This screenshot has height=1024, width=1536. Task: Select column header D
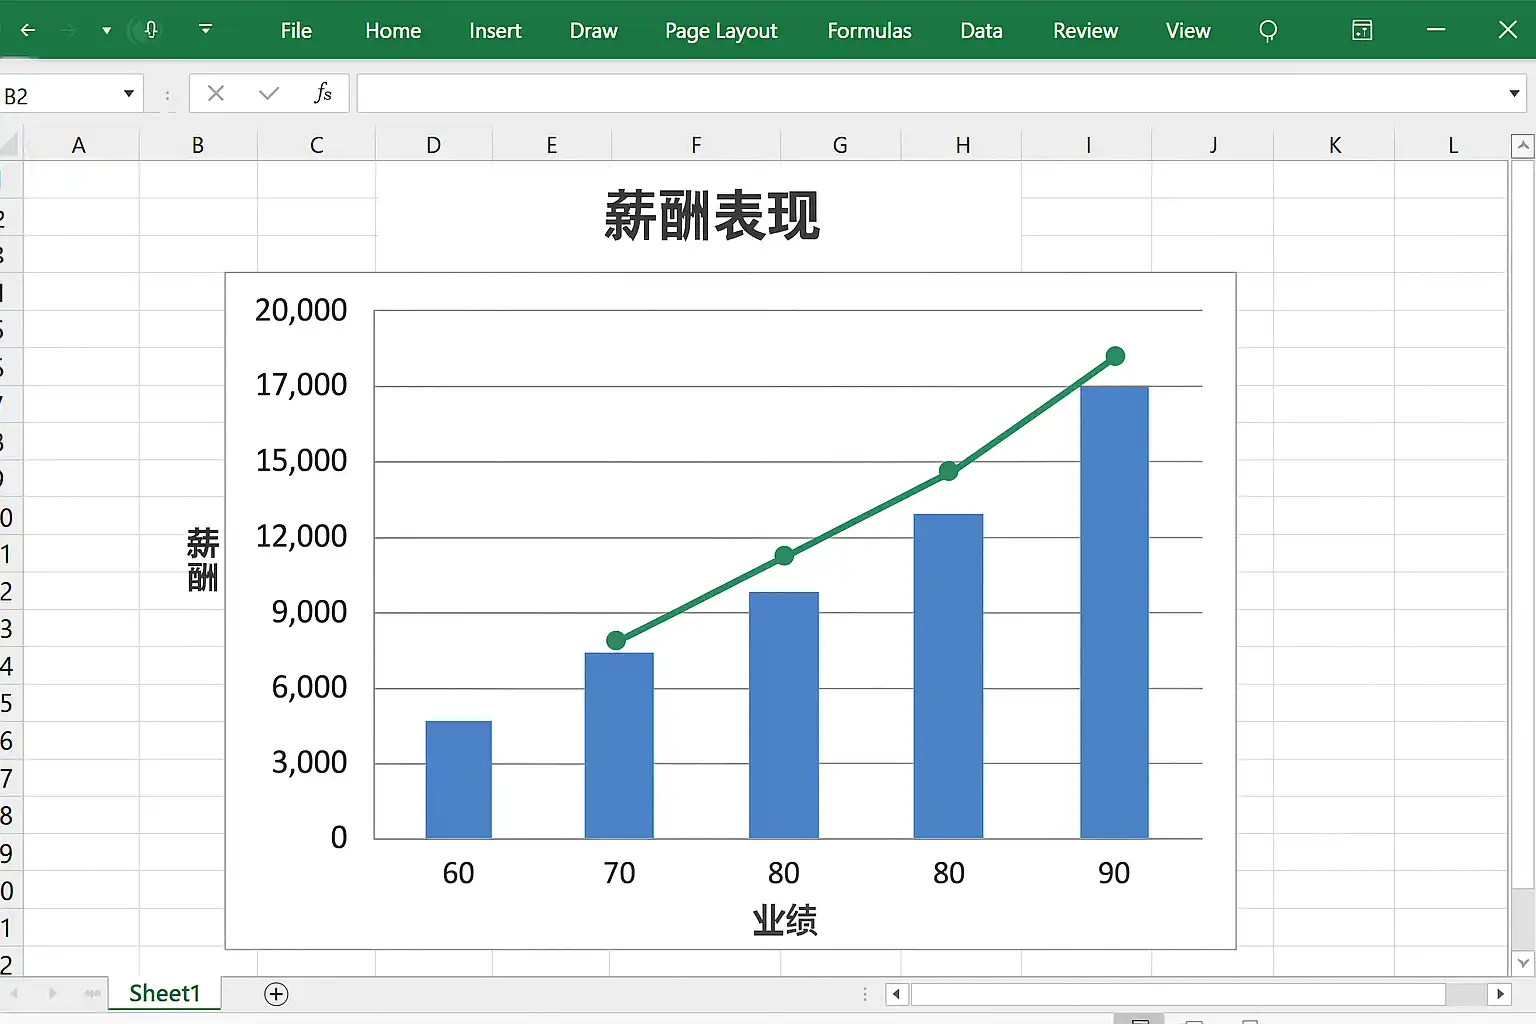click(433, 146)
